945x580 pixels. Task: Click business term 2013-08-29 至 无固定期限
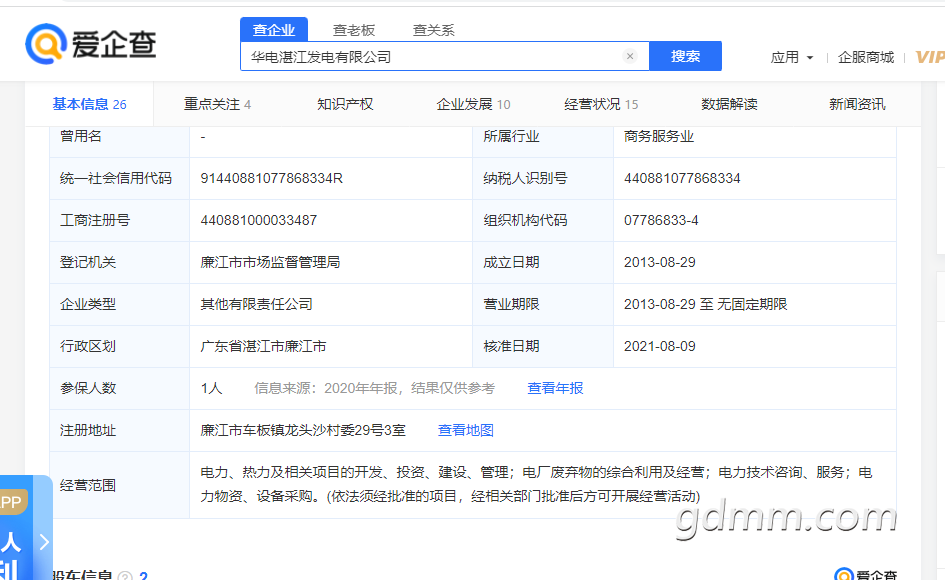click(705, 304)
